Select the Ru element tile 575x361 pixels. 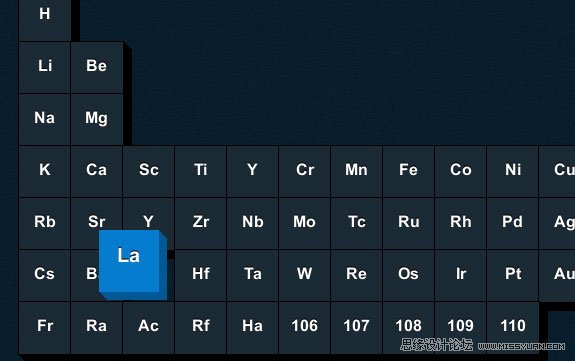(409, 223)
